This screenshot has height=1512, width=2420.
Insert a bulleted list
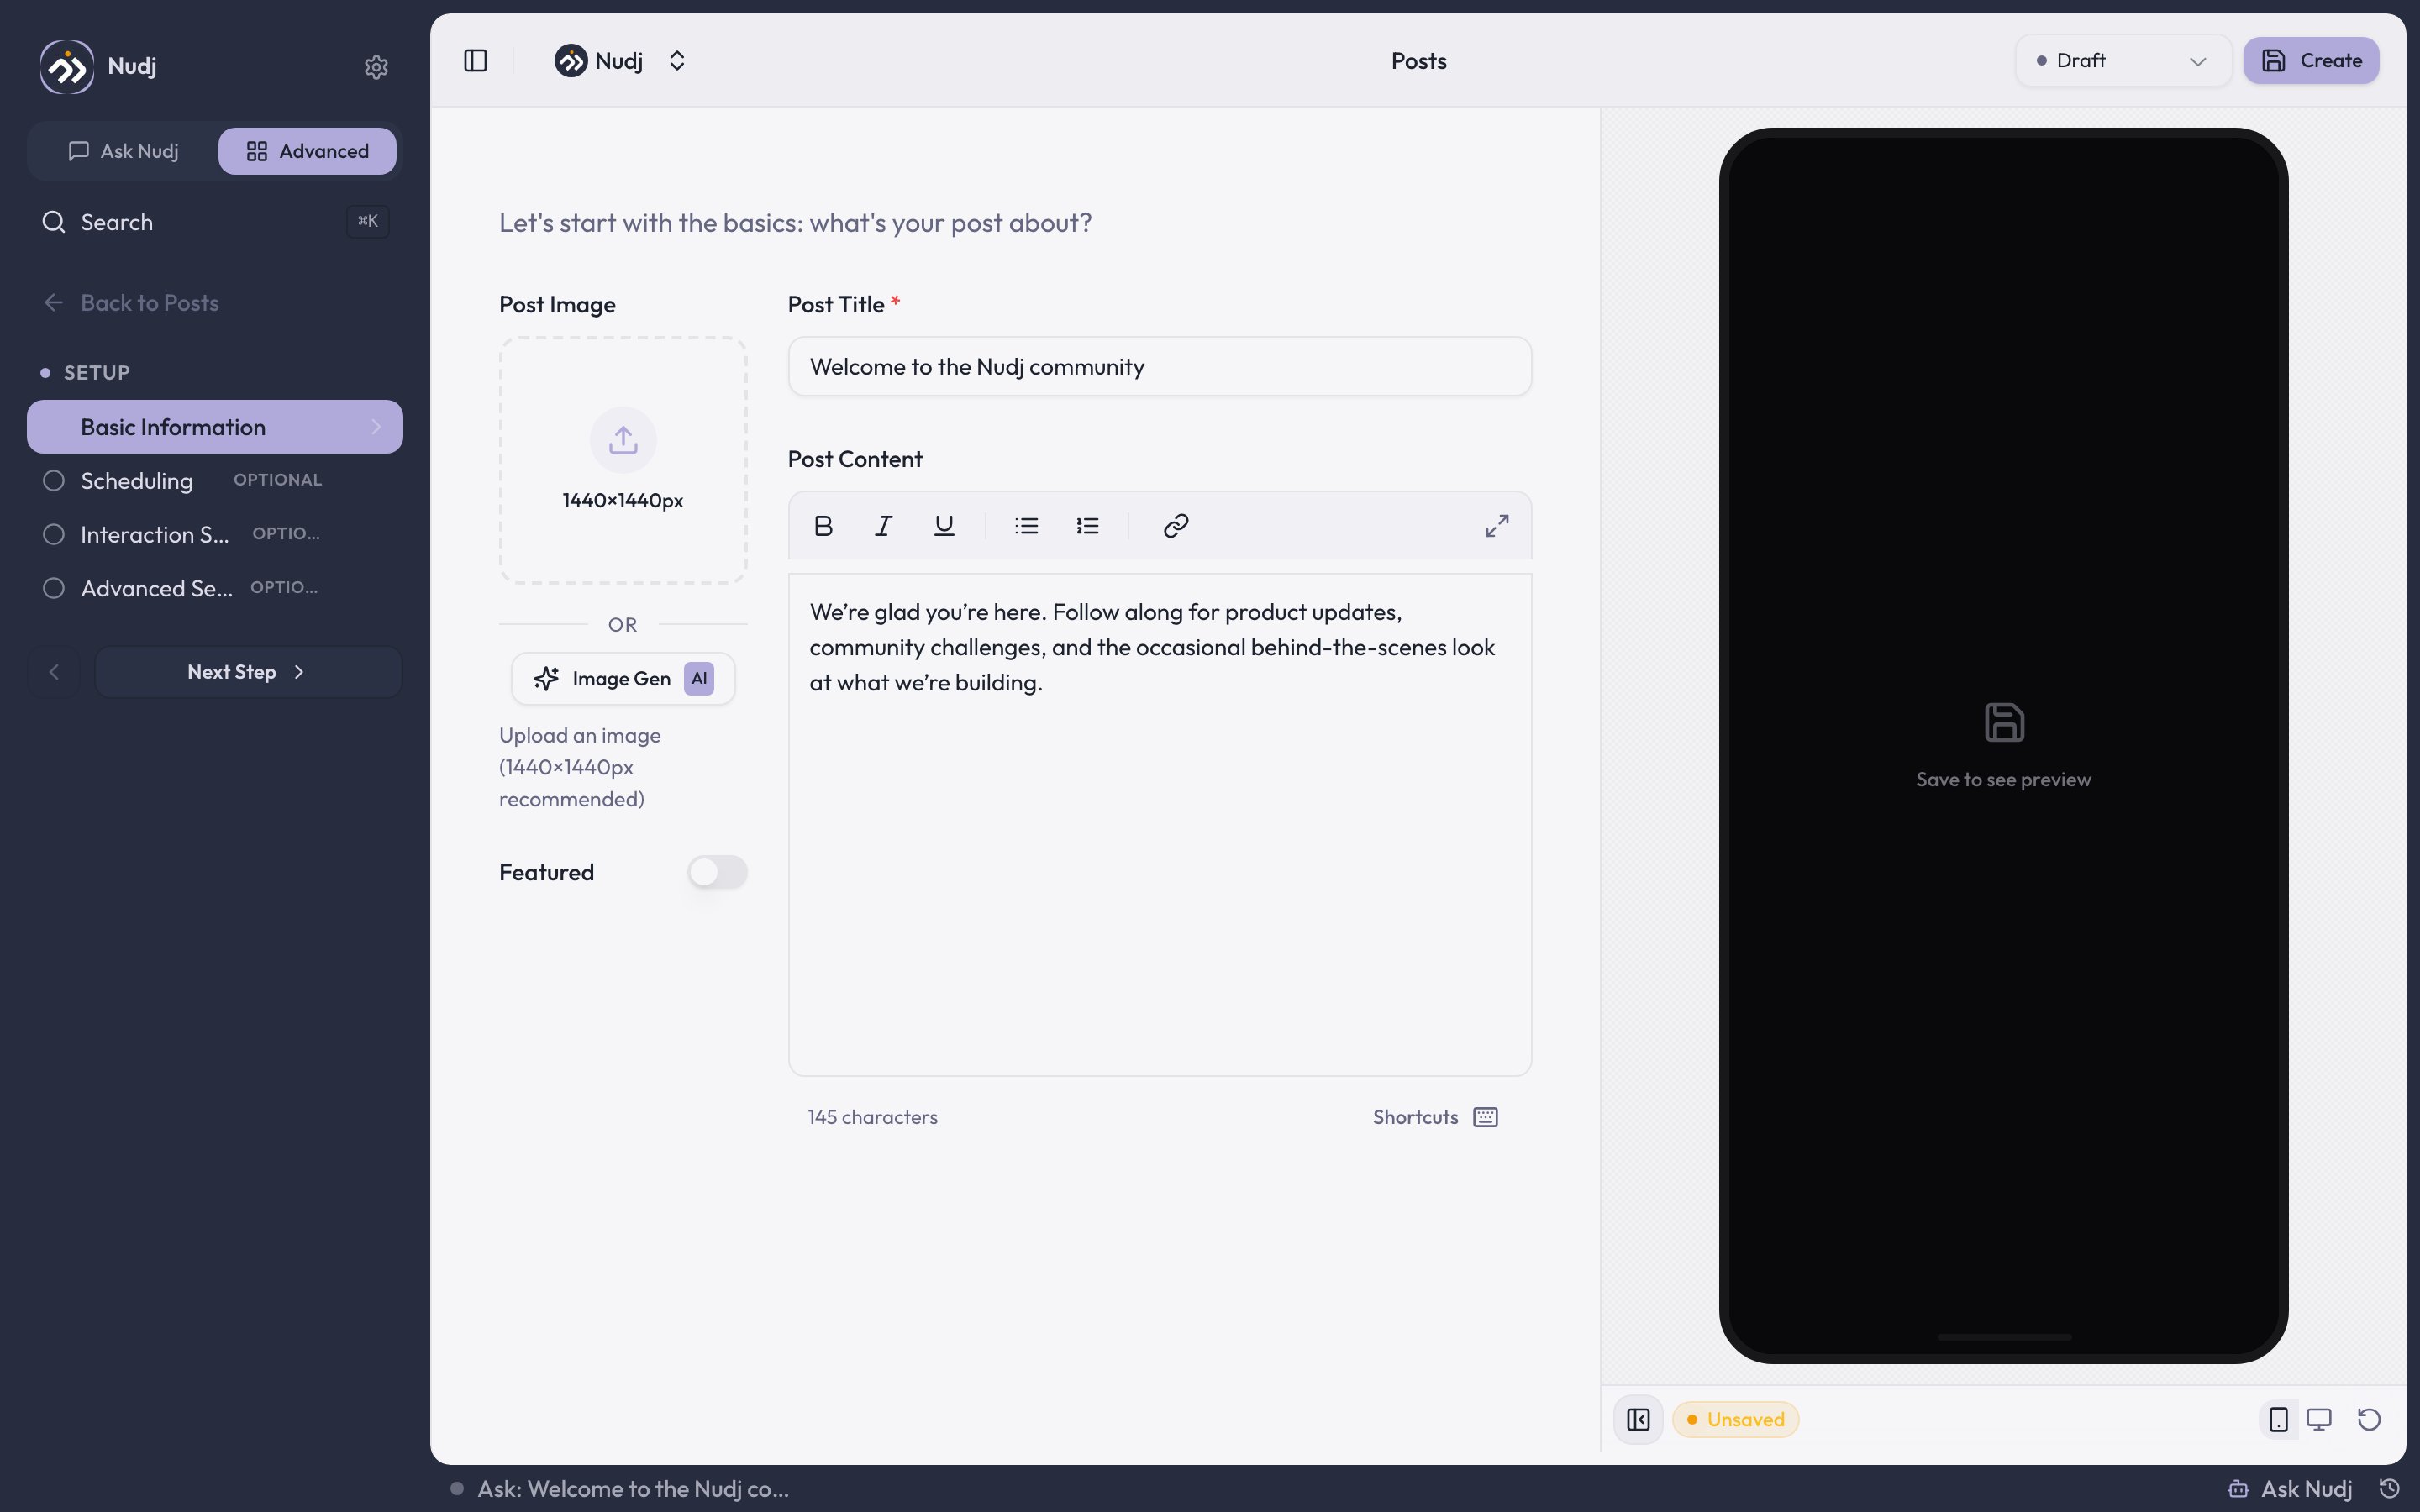point(1027,526)
